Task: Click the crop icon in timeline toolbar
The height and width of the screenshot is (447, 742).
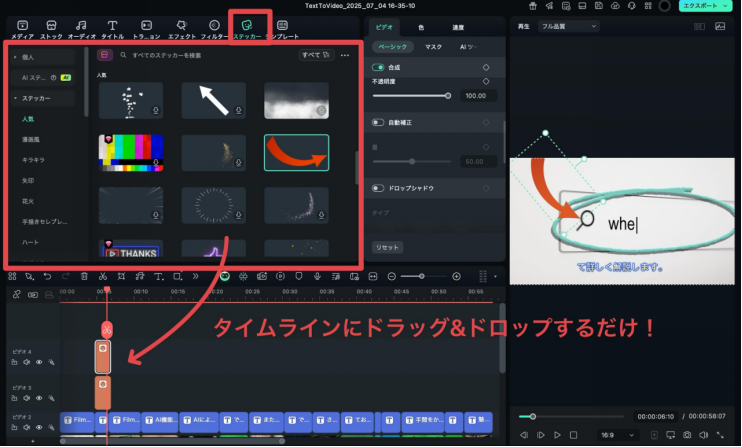Action: point(122,276)
